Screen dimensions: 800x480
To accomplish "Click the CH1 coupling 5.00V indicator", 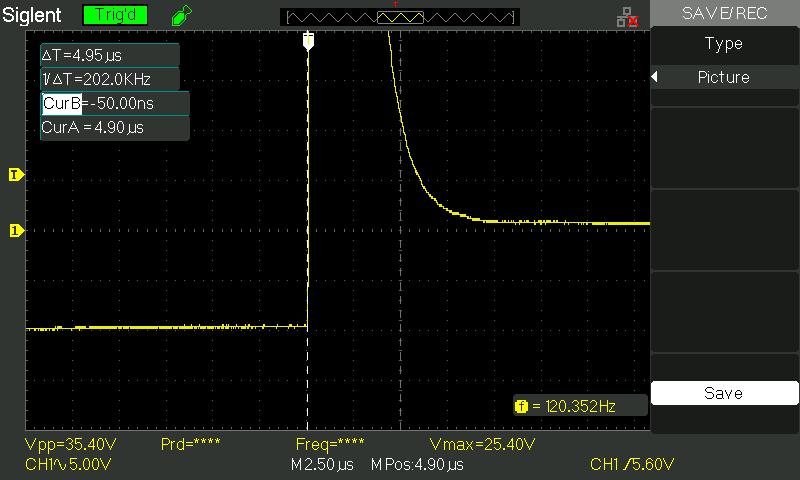I will click(68, 465).
